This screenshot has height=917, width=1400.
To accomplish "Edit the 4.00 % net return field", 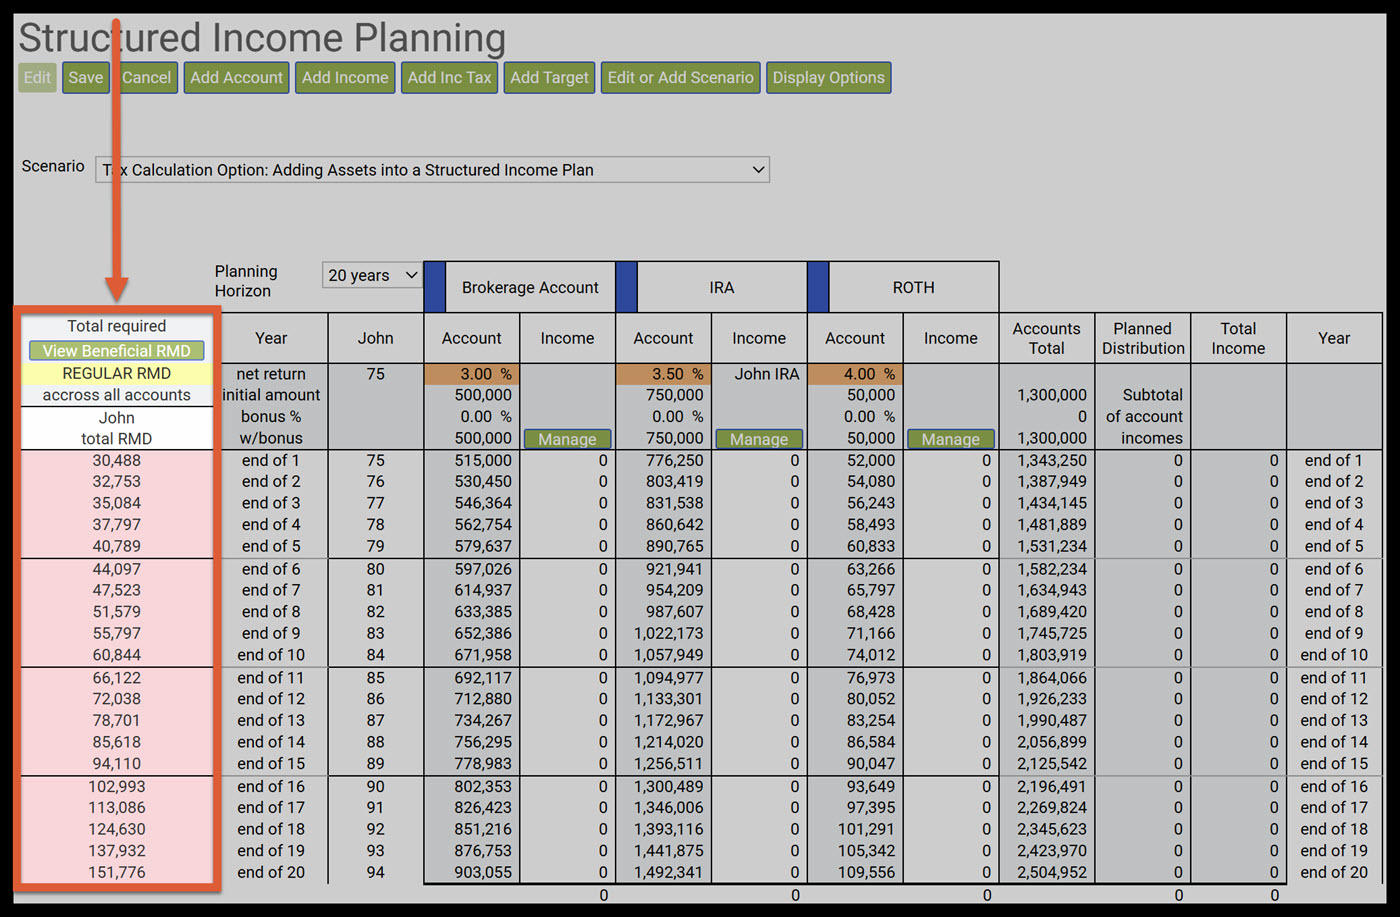I will (x=854, y=374).
